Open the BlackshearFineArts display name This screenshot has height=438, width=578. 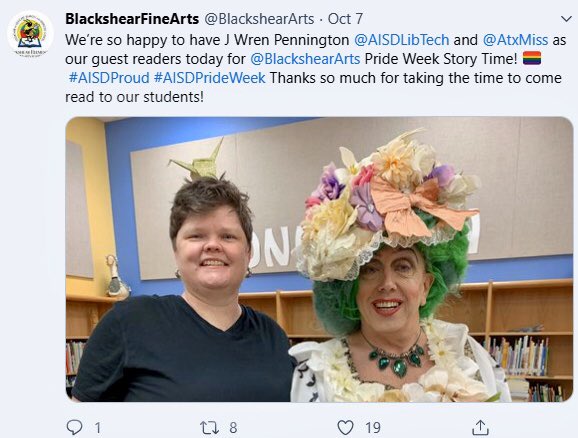[132, 18]
